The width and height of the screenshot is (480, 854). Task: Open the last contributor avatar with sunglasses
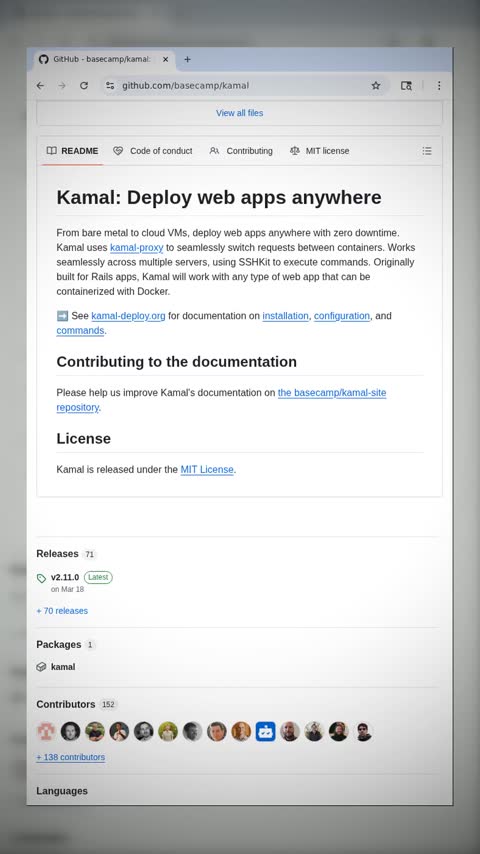click(x=363, y=731)
